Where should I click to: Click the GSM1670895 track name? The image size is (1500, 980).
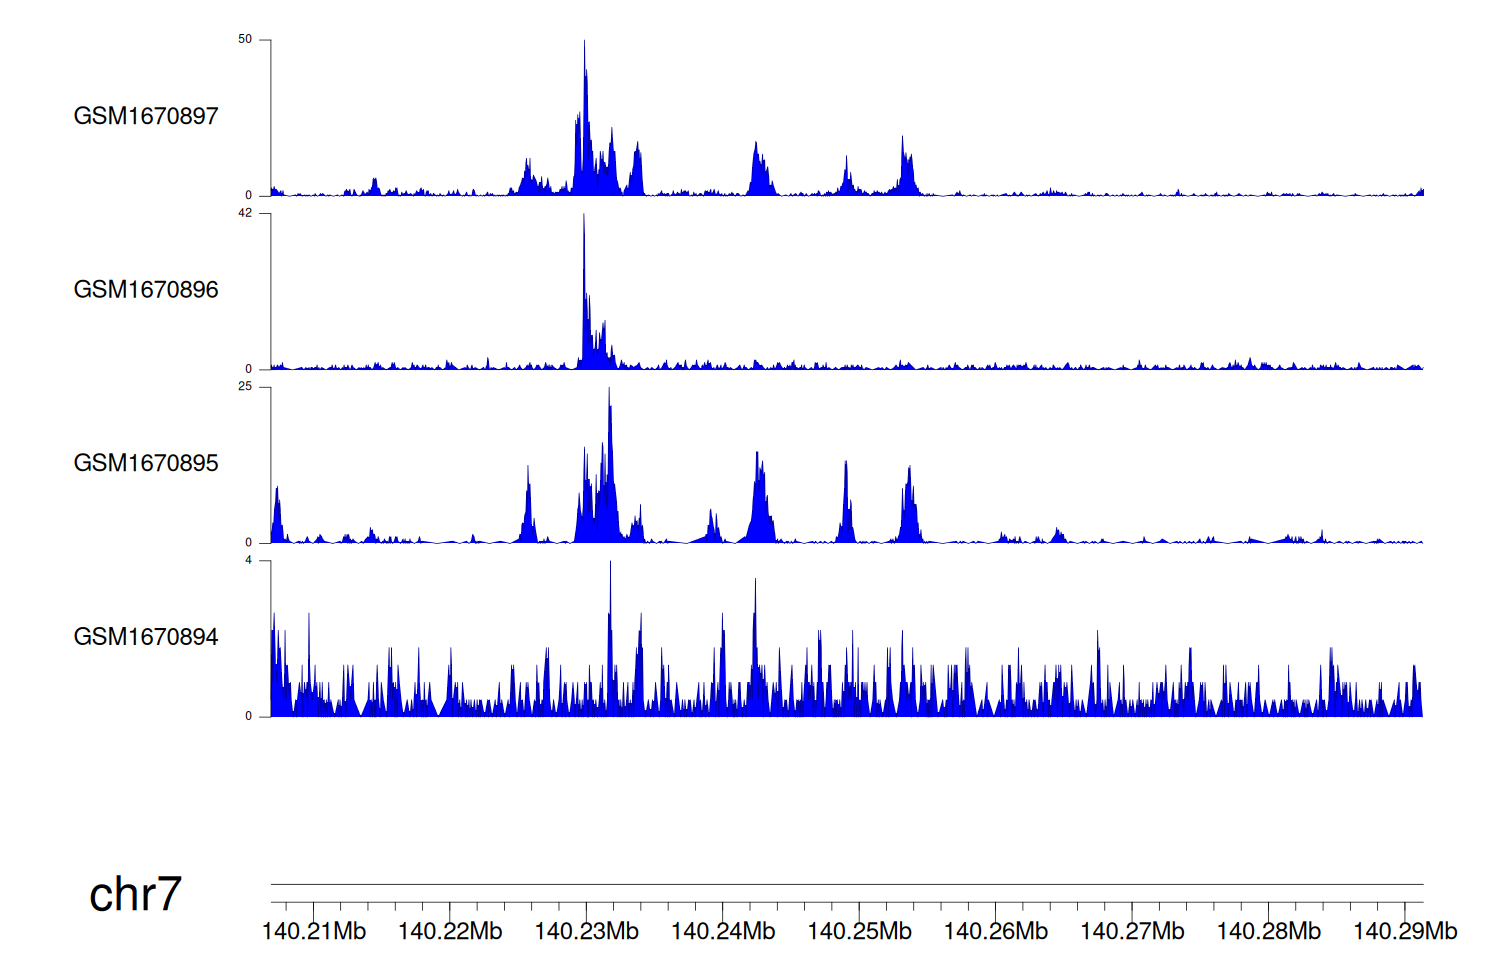(x=146, y=463)
